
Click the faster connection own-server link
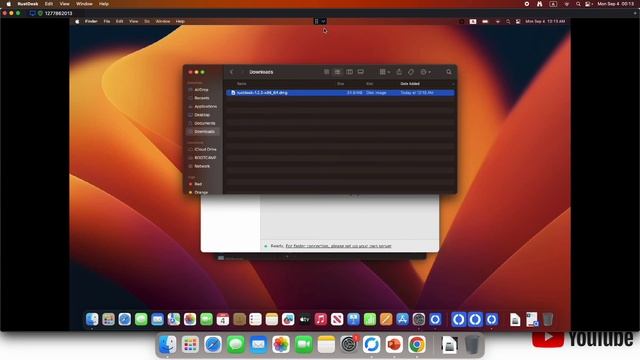click(x=338, y=246)
